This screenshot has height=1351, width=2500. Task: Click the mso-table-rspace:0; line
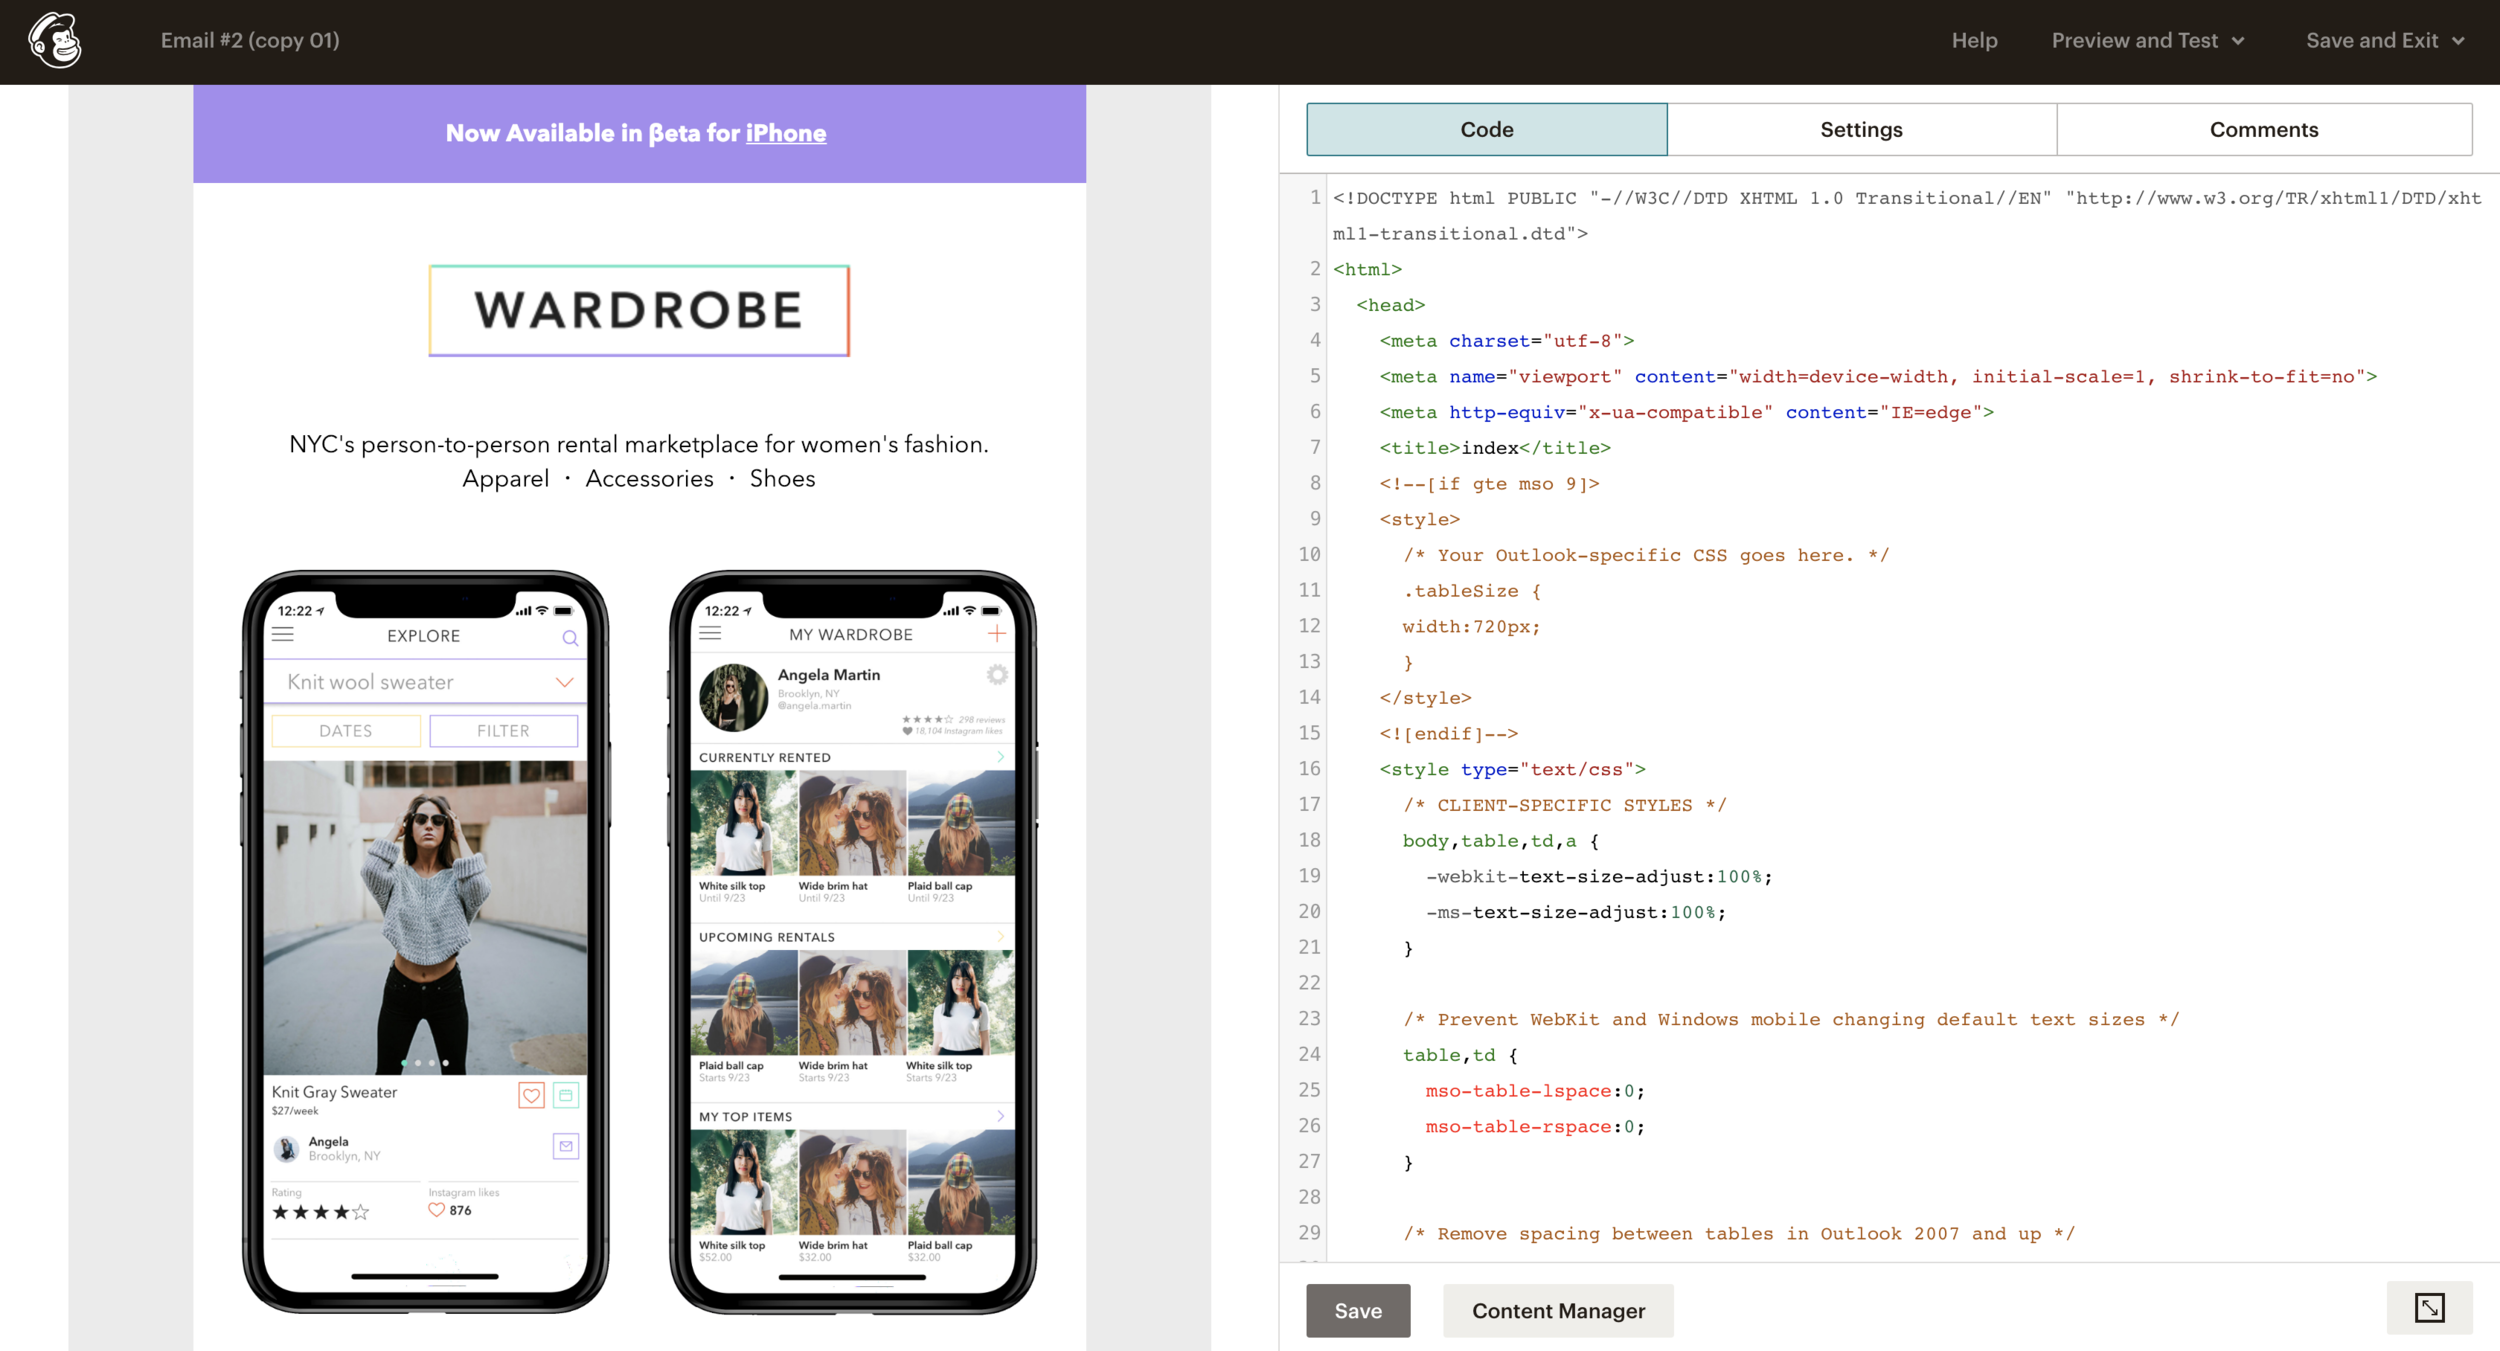click(x=1535, y=1126)
